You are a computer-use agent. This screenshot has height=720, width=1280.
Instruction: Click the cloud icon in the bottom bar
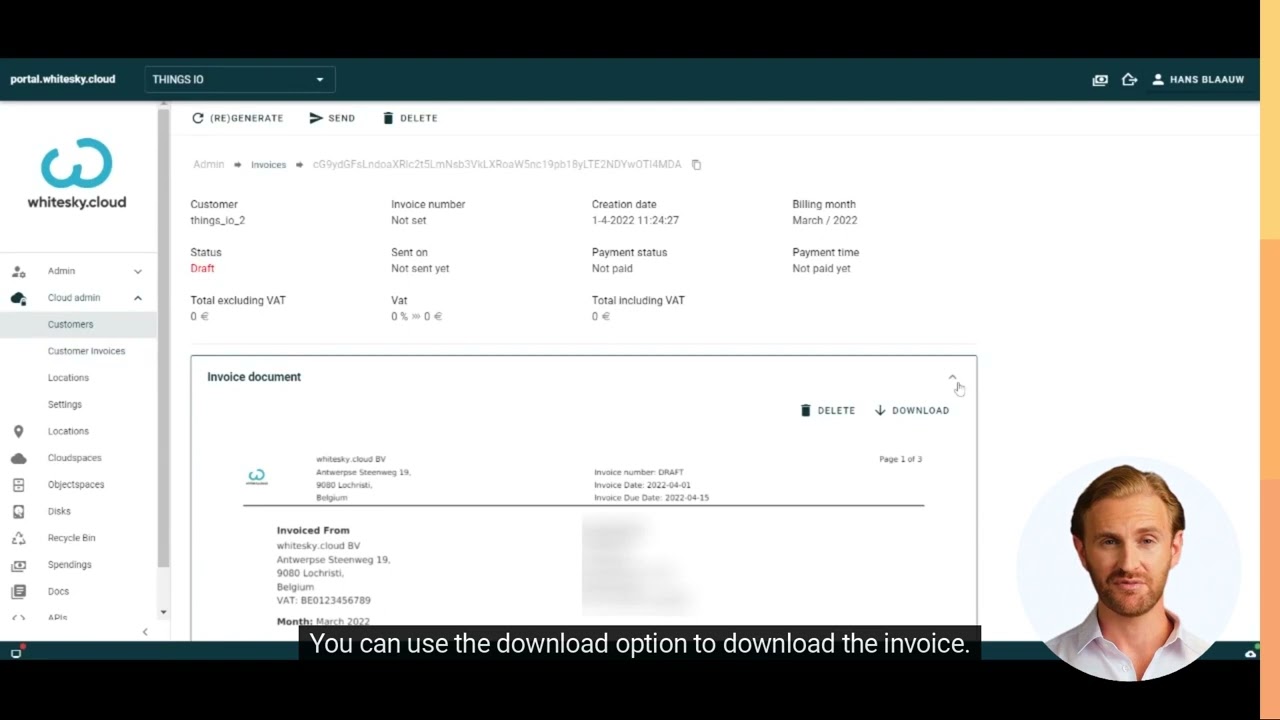pyautogui.click(x=1250, y=653)
